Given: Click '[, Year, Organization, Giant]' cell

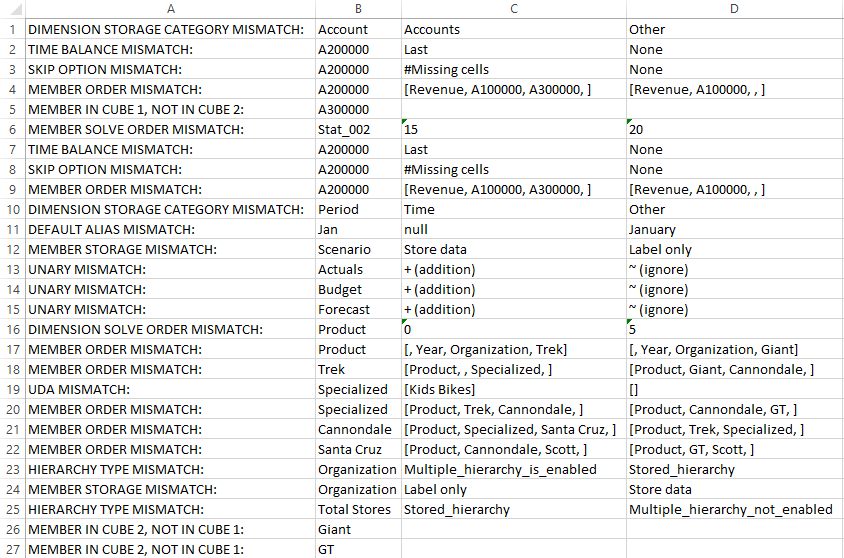Looking at the screenshot, I should (735, 350).
